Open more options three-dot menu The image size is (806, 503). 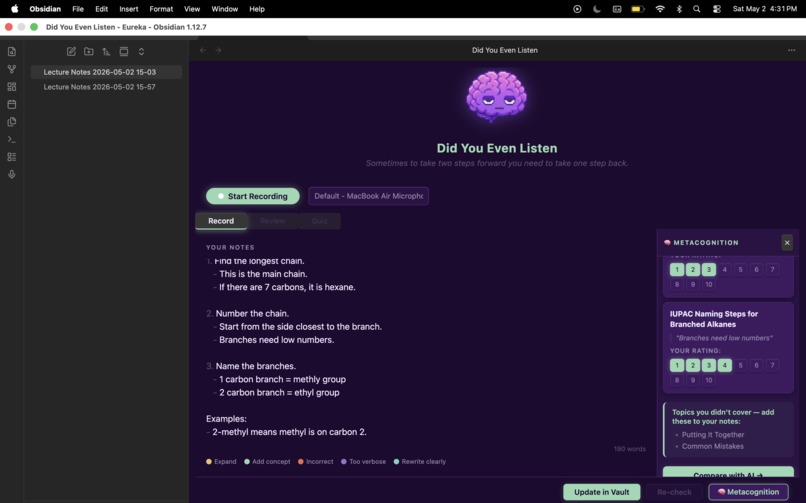pos(792,50)
